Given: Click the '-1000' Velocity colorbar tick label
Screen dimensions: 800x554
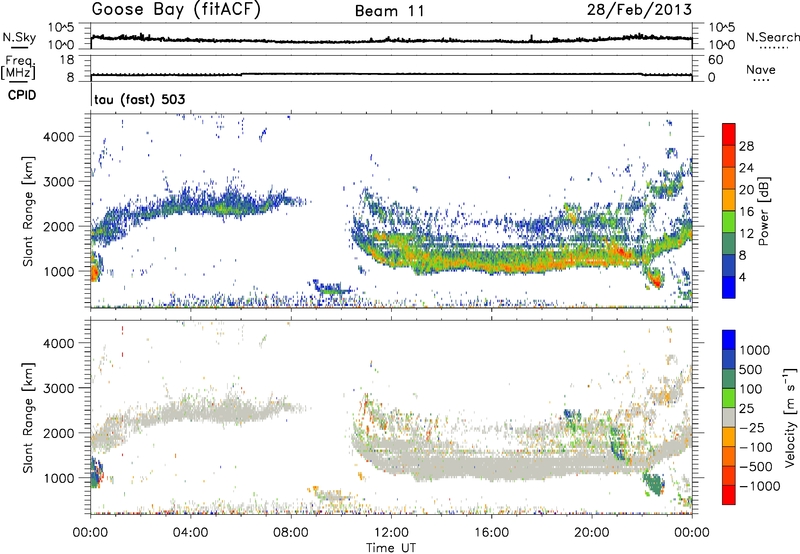Looking at the screenshot, I should pyautogui.click(x=759, y=486).
